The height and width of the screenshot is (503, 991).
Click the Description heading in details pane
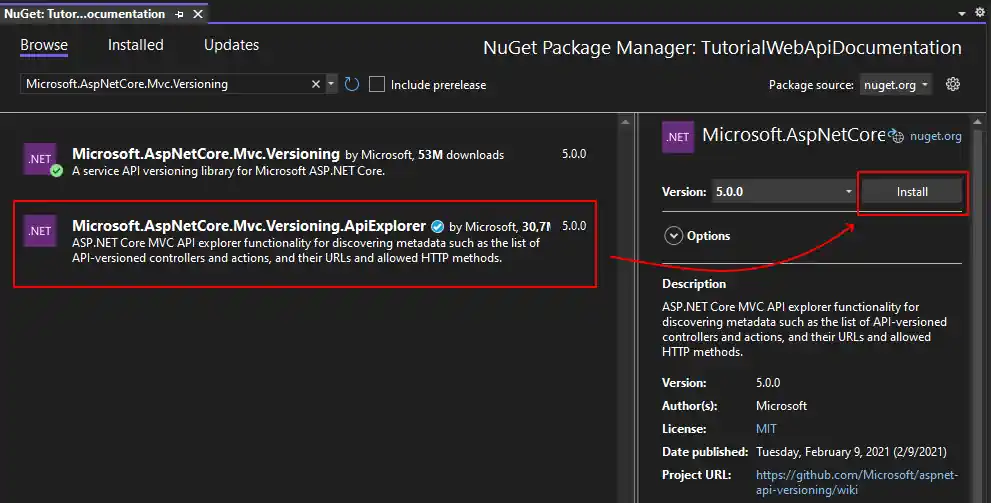[694, 284]
